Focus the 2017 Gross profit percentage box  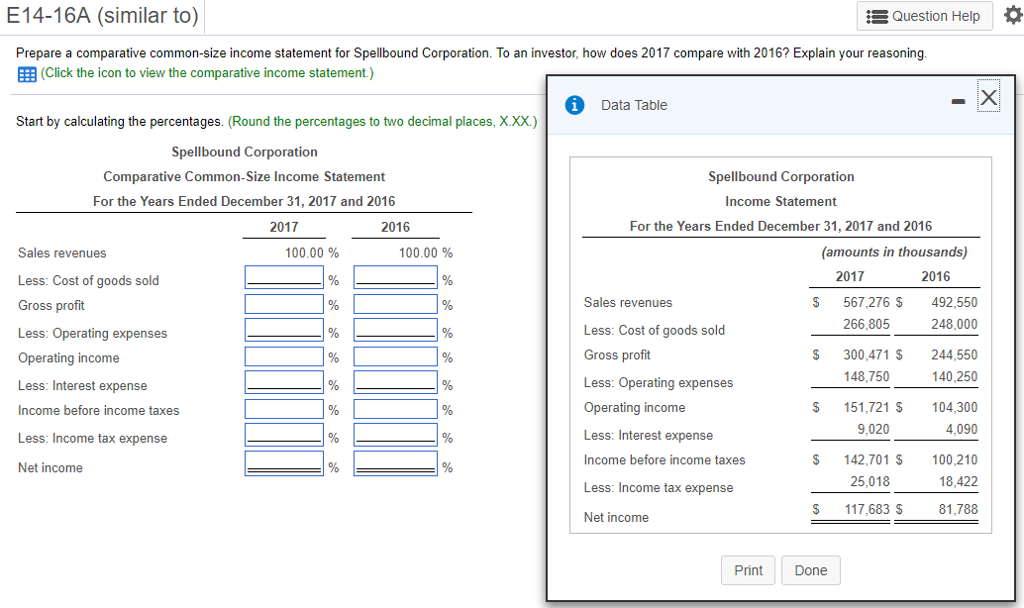click(x=285, y=304)
